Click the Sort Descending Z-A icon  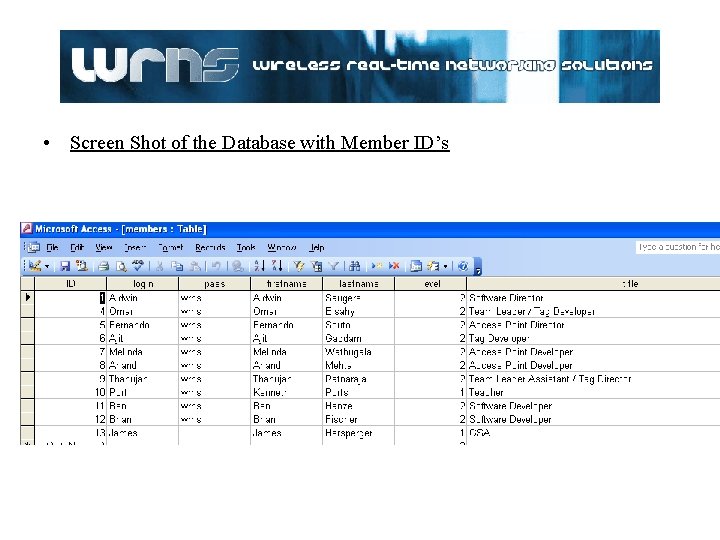pos(277,266)
